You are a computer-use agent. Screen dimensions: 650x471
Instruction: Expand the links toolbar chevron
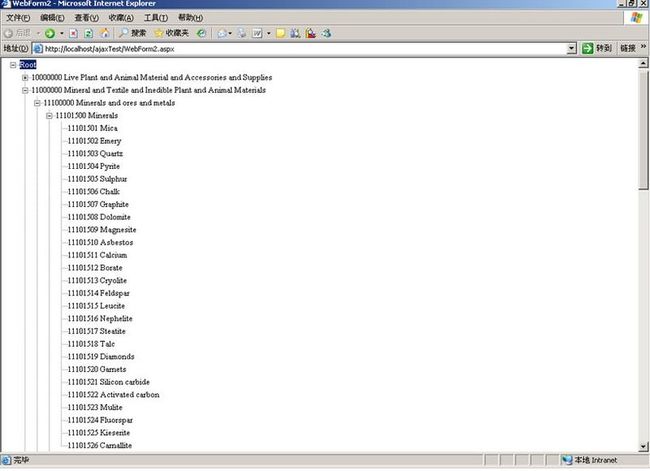point(643,47)
